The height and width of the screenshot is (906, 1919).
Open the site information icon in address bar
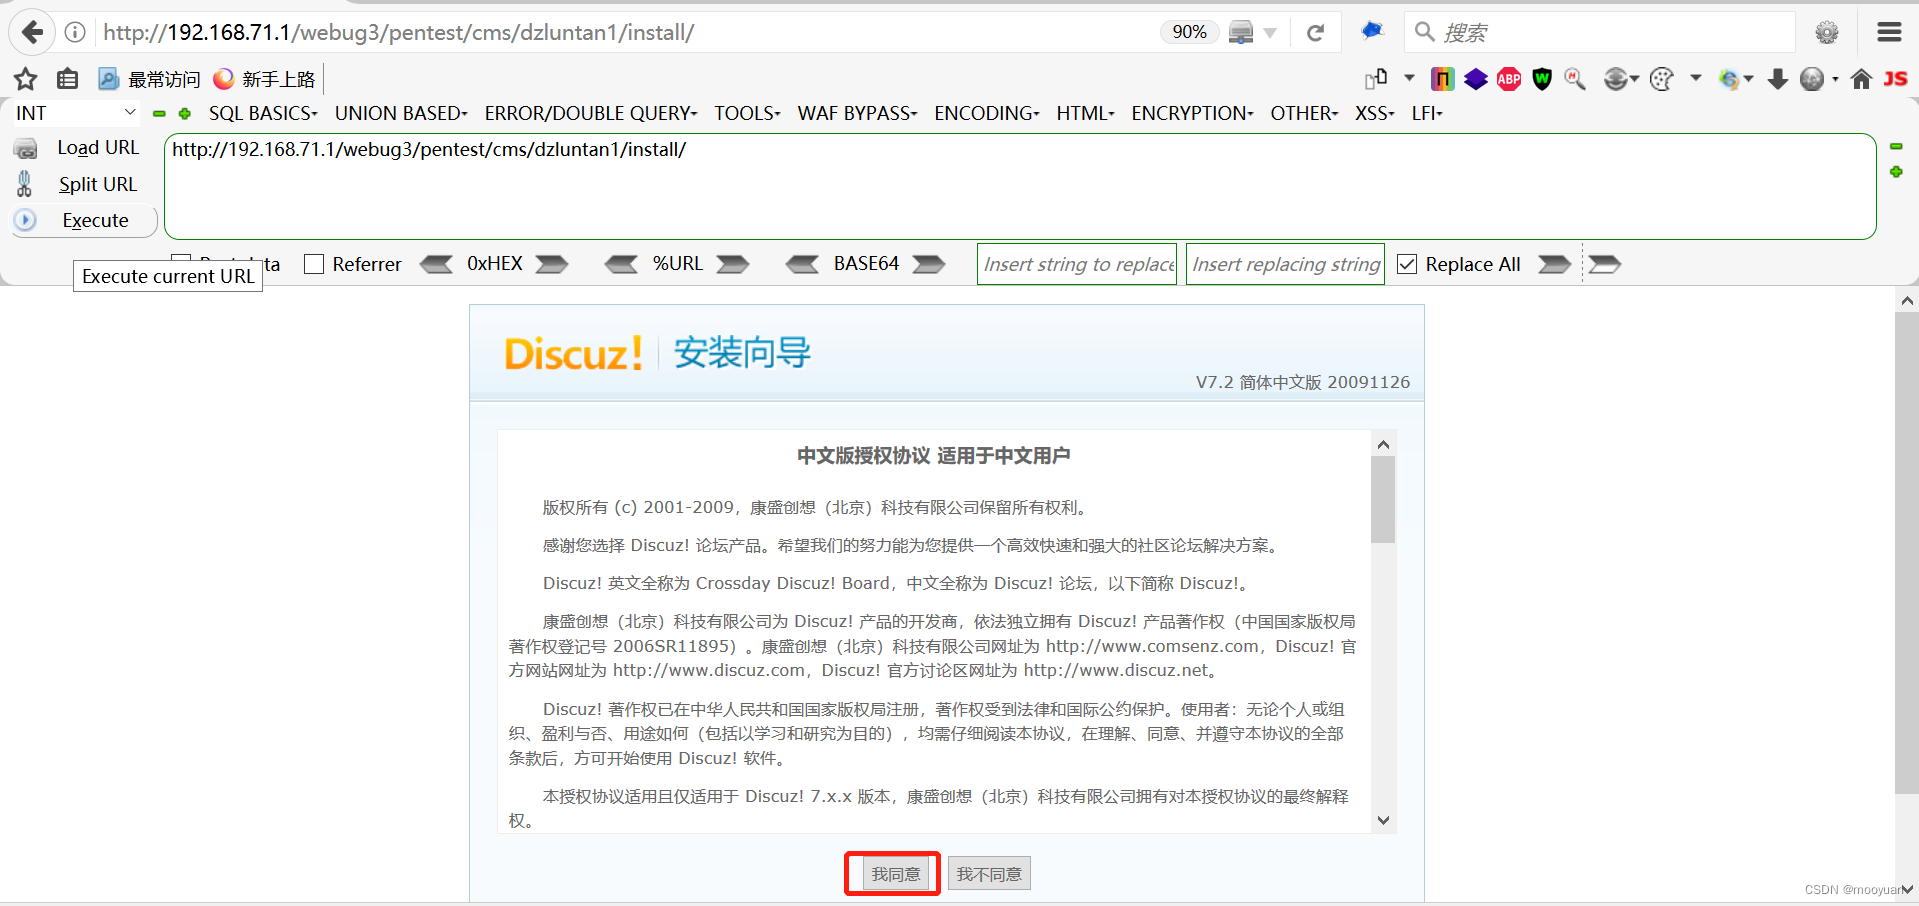coord(75,32)
